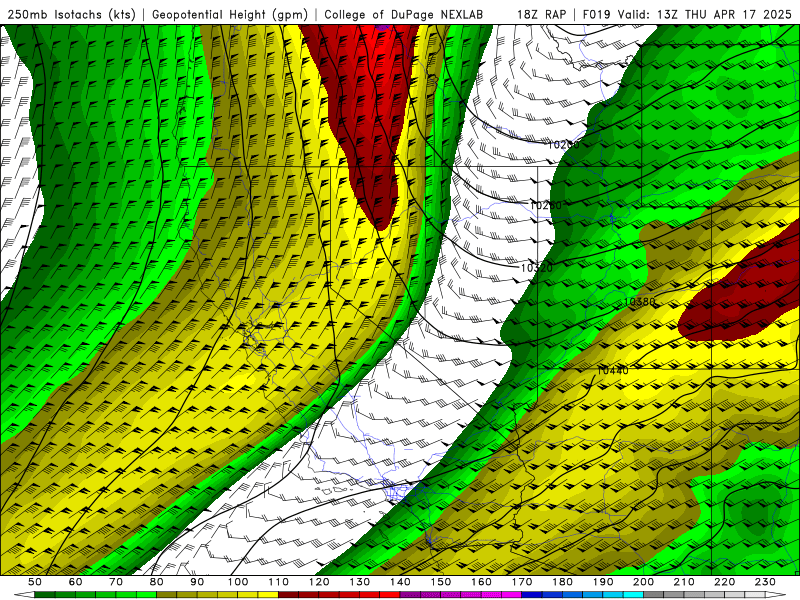Select the gray swatch right of 200
The width and height of the screenshot is (800, 600).
pyautogui.click(x=654, y=595)
